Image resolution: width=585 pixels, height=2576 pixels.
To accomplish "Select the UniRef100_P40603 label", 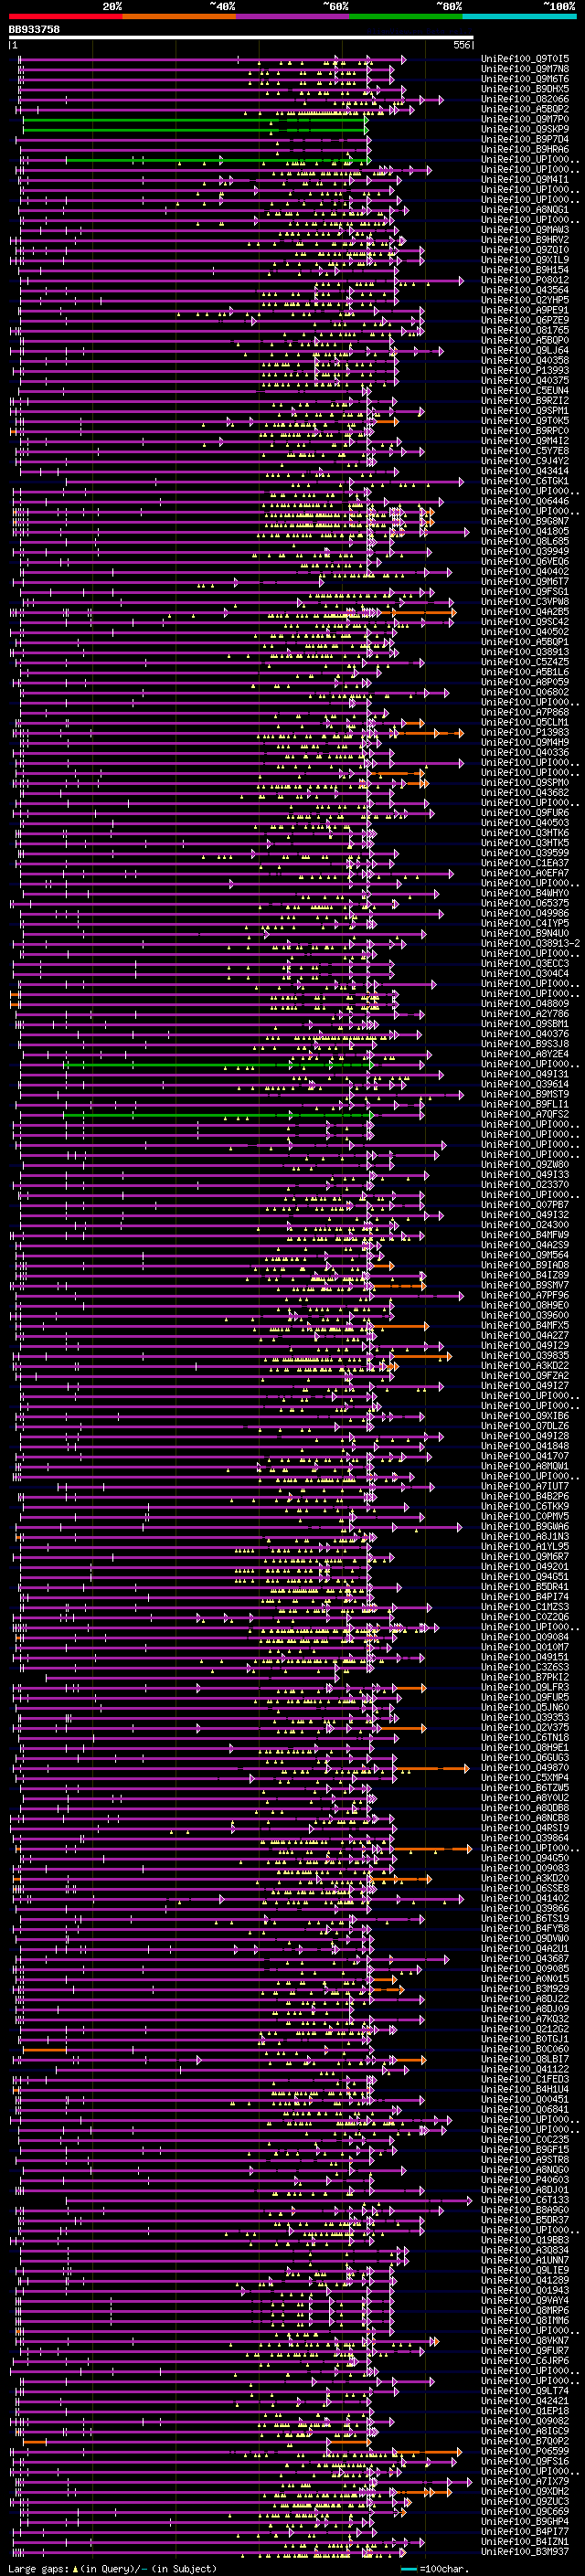I will coord(525,2179).
